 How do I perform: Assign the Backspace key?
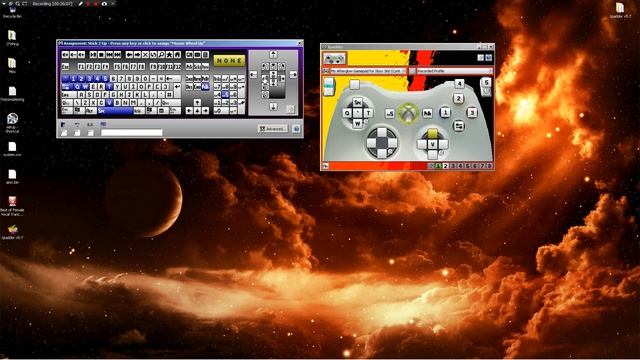(173, 78)
